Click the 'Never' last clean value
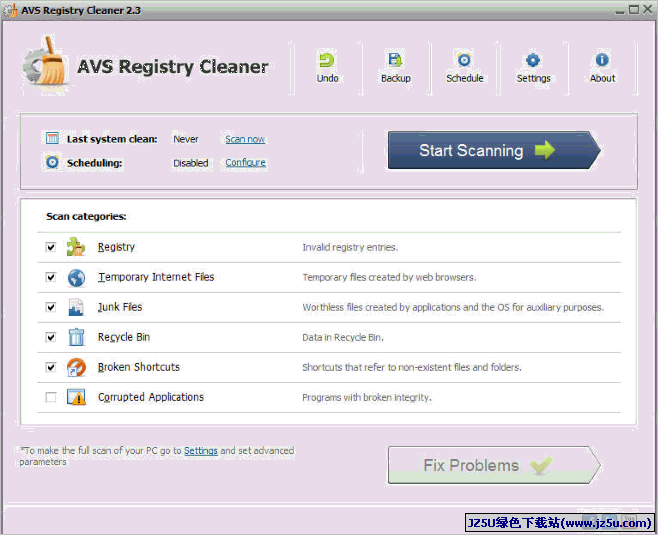658x535 pixels. coord(185,139)
